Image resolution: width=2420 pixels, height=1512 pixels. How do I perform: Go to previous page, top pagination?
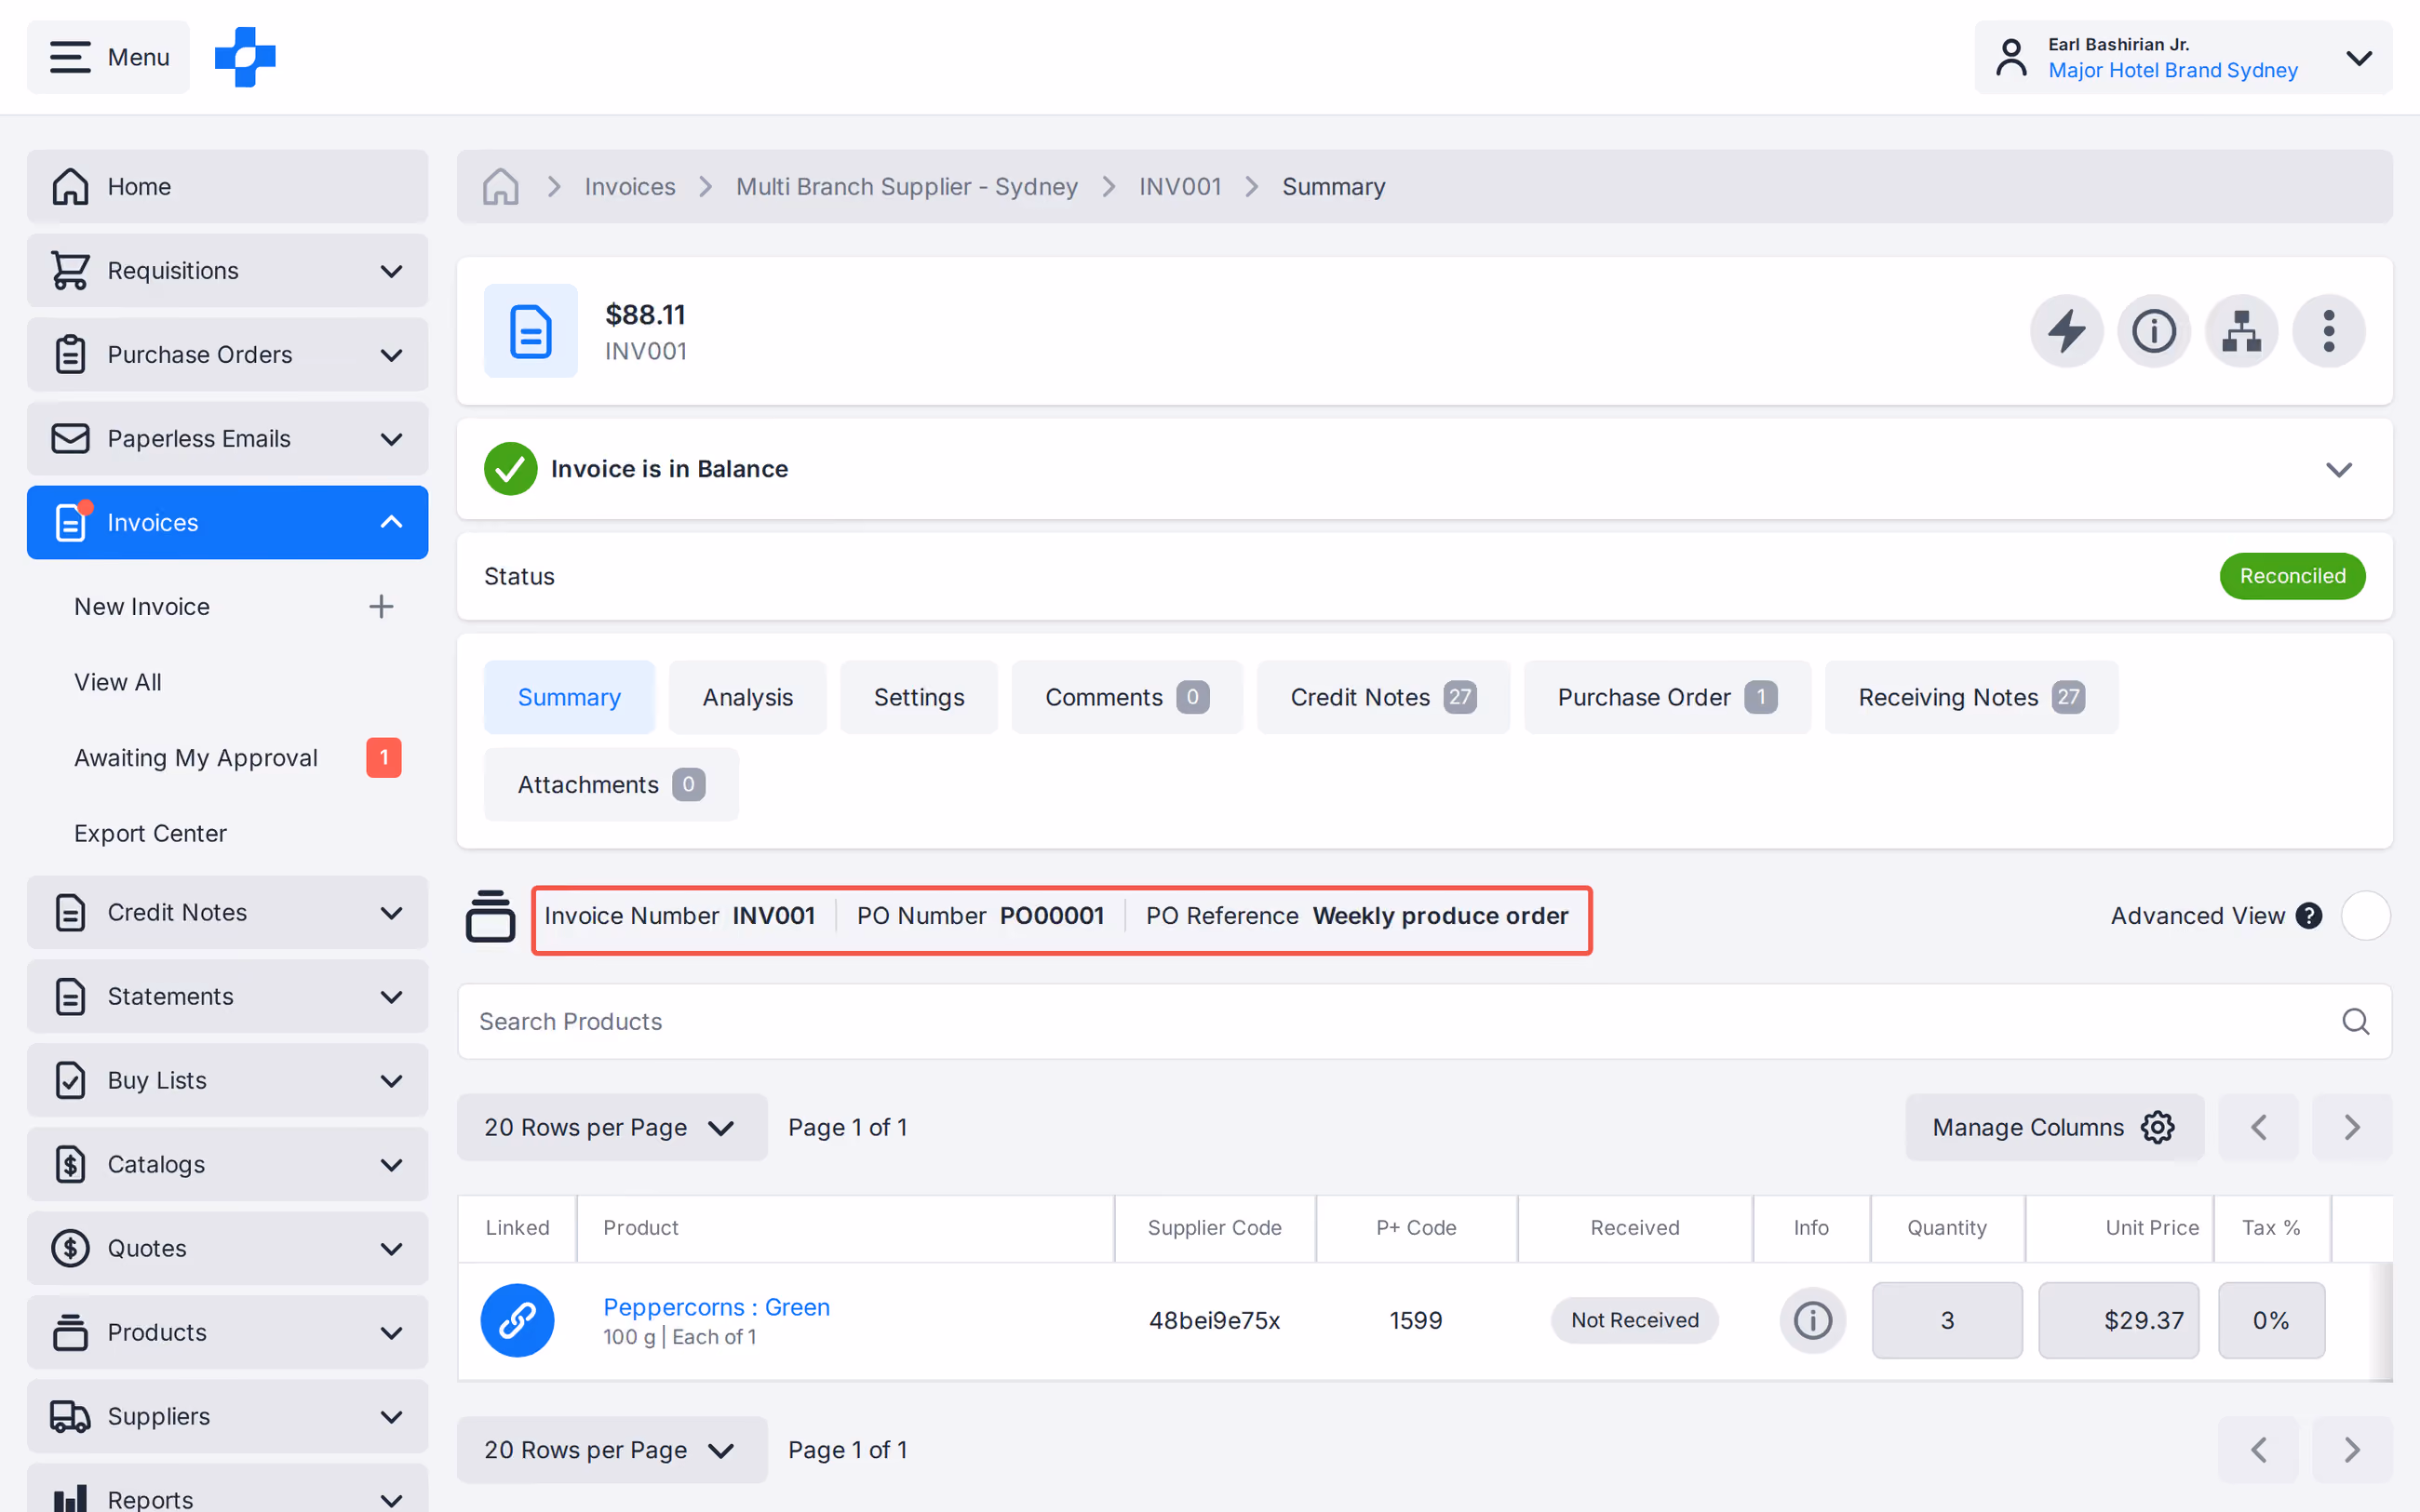tap(2258, 1127)
